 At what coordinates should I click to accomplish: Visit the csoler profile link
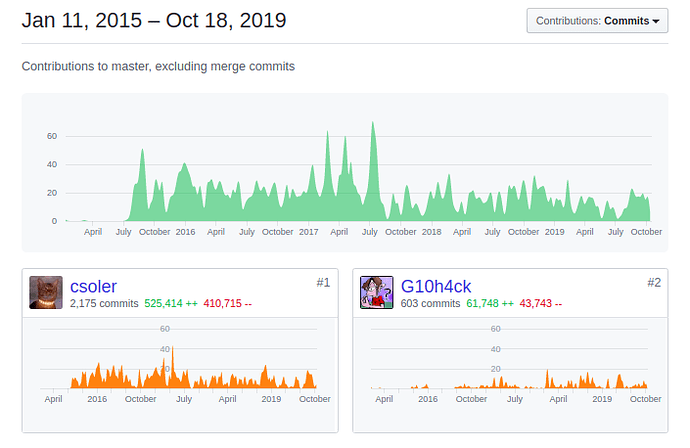(93, 286)
